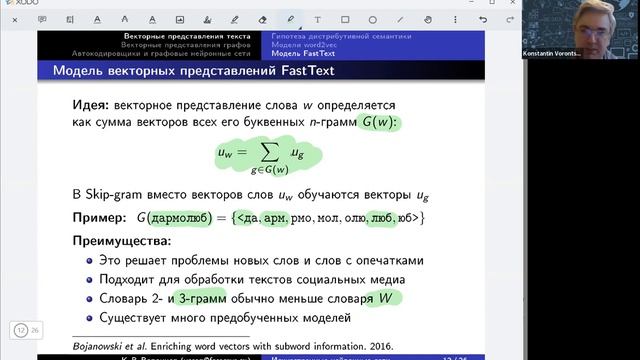640x360 pixels.
Task: Select the ellipse shape tool
Action: [373, 20]
